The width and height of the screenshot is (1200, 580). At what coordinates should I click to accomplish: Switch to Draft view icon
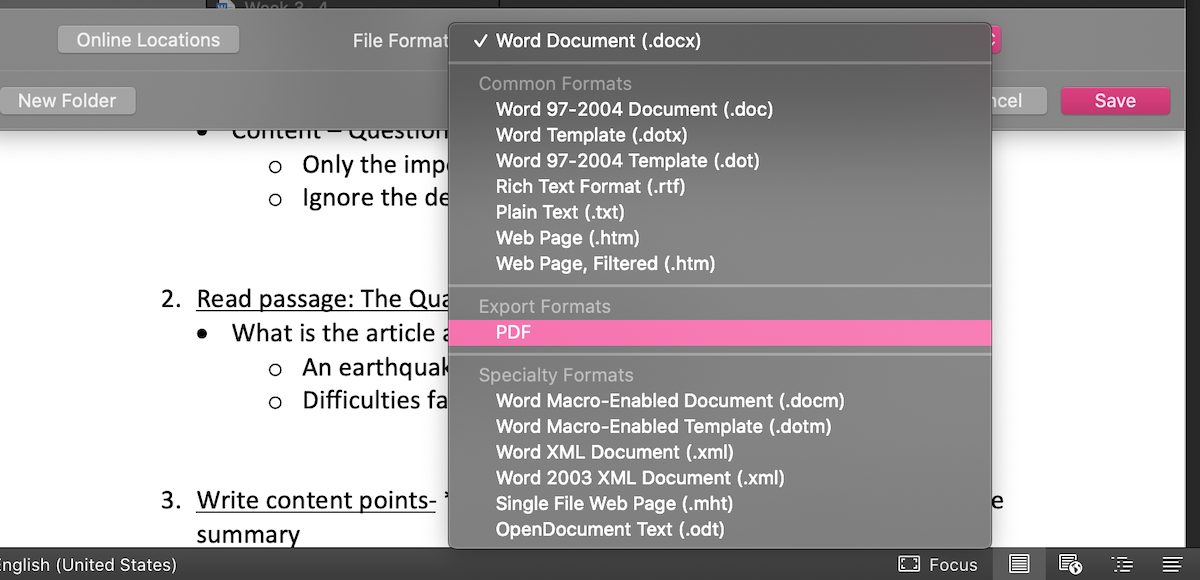click(1172, 564)
